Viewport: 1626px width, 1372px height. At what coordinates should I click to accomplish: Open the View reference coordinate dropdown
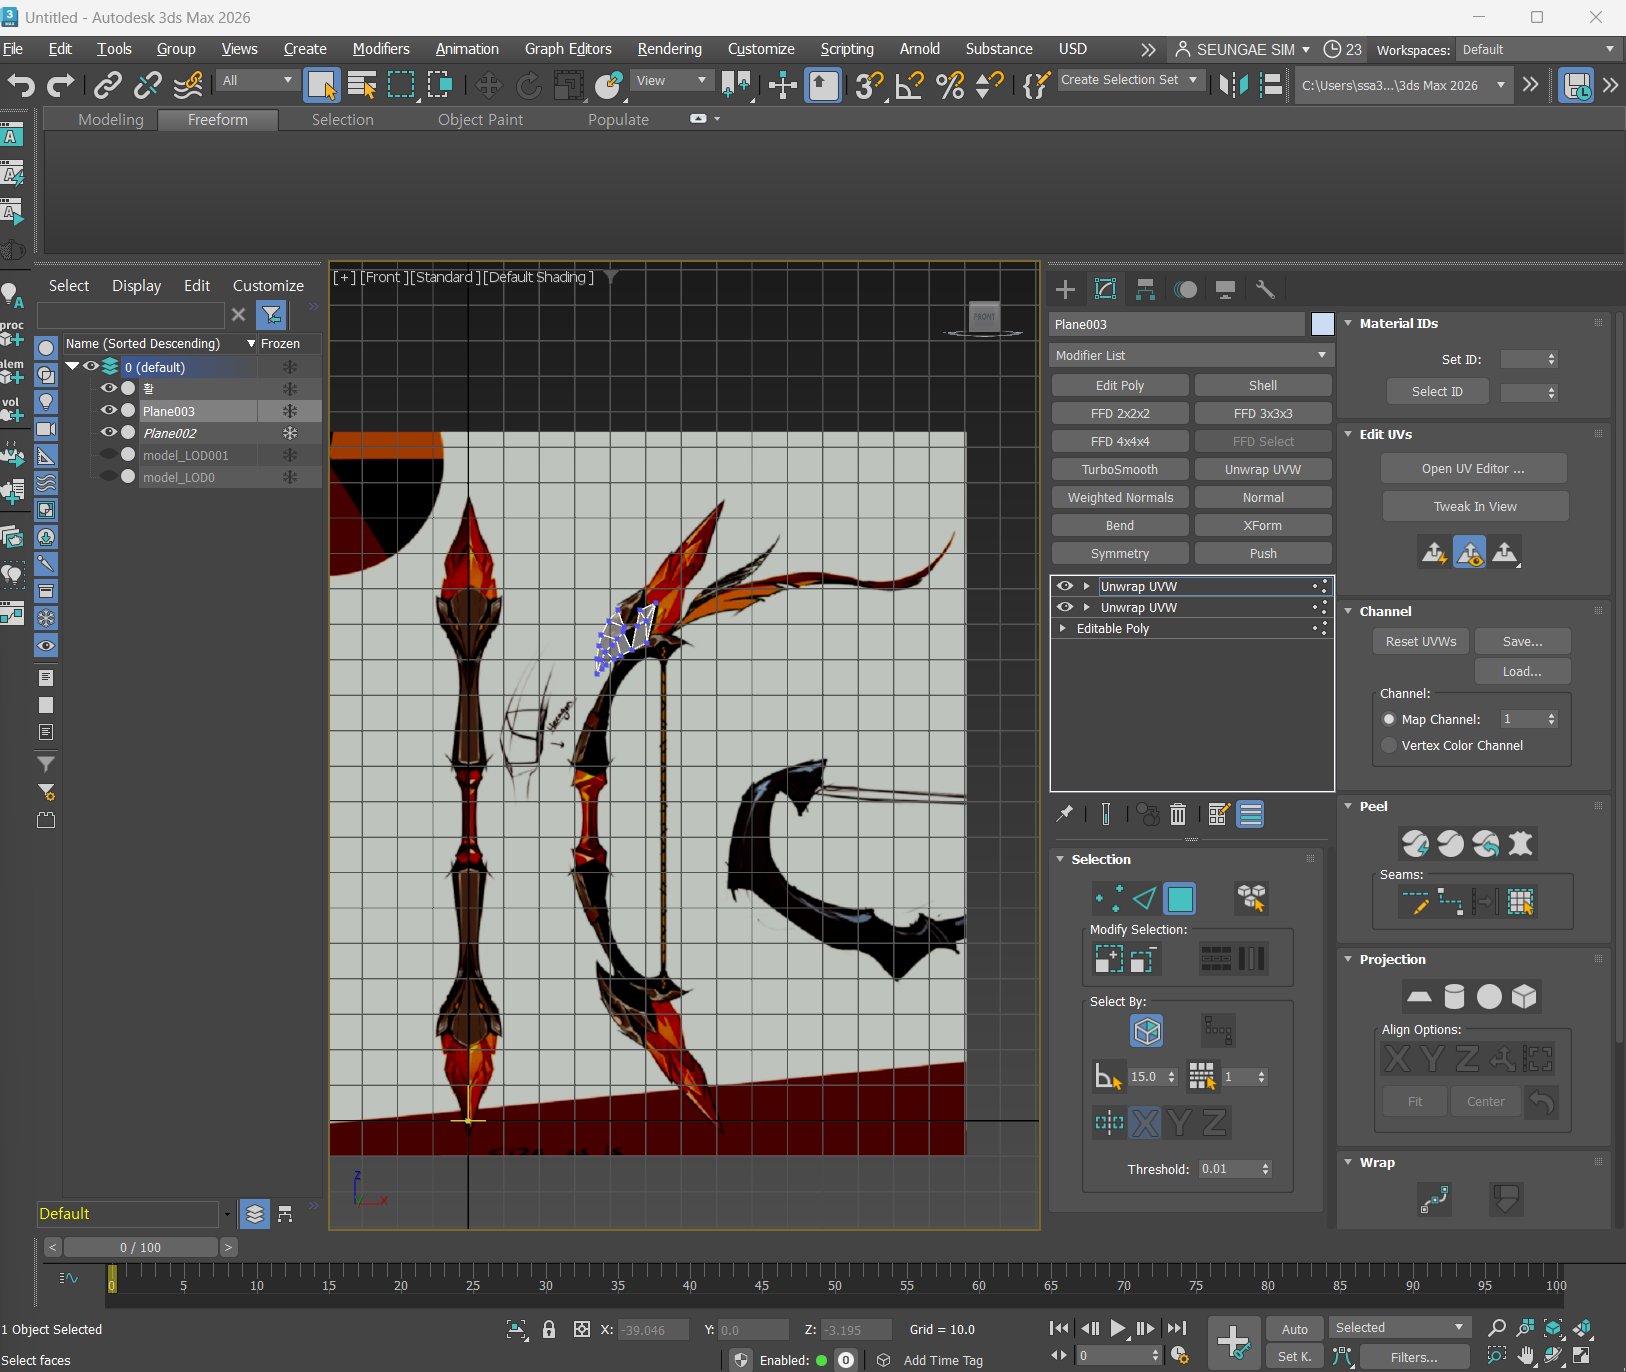coord(671,80)
